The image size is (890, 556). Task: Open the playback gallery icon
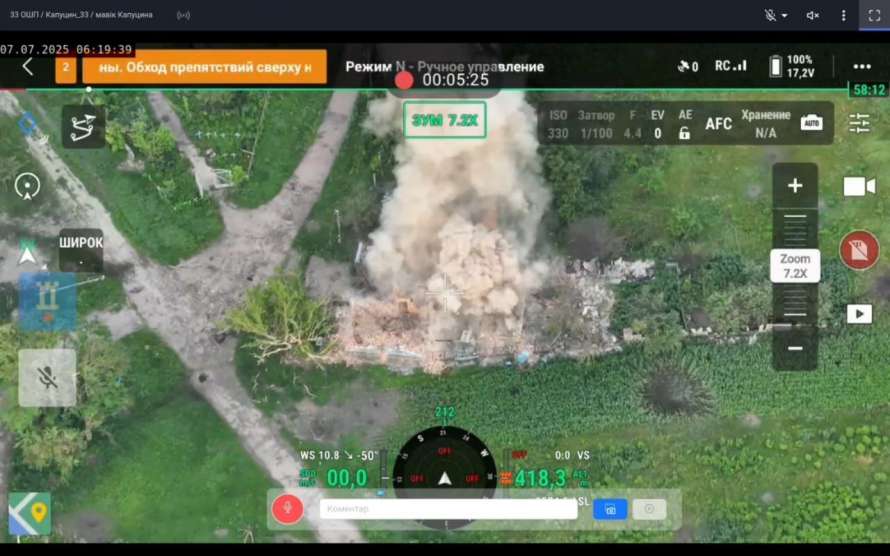point(859,314)
